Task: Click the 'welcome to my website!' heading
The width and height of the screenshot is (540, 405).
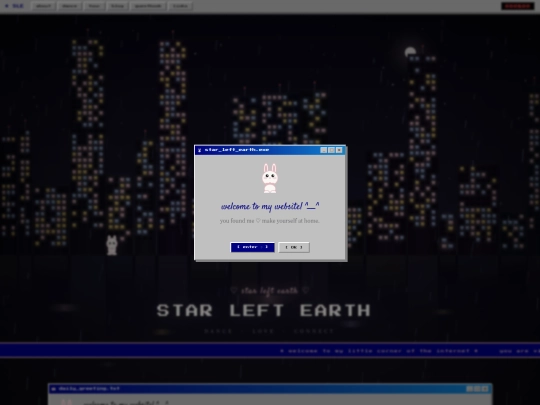Action: pos(270,206)
